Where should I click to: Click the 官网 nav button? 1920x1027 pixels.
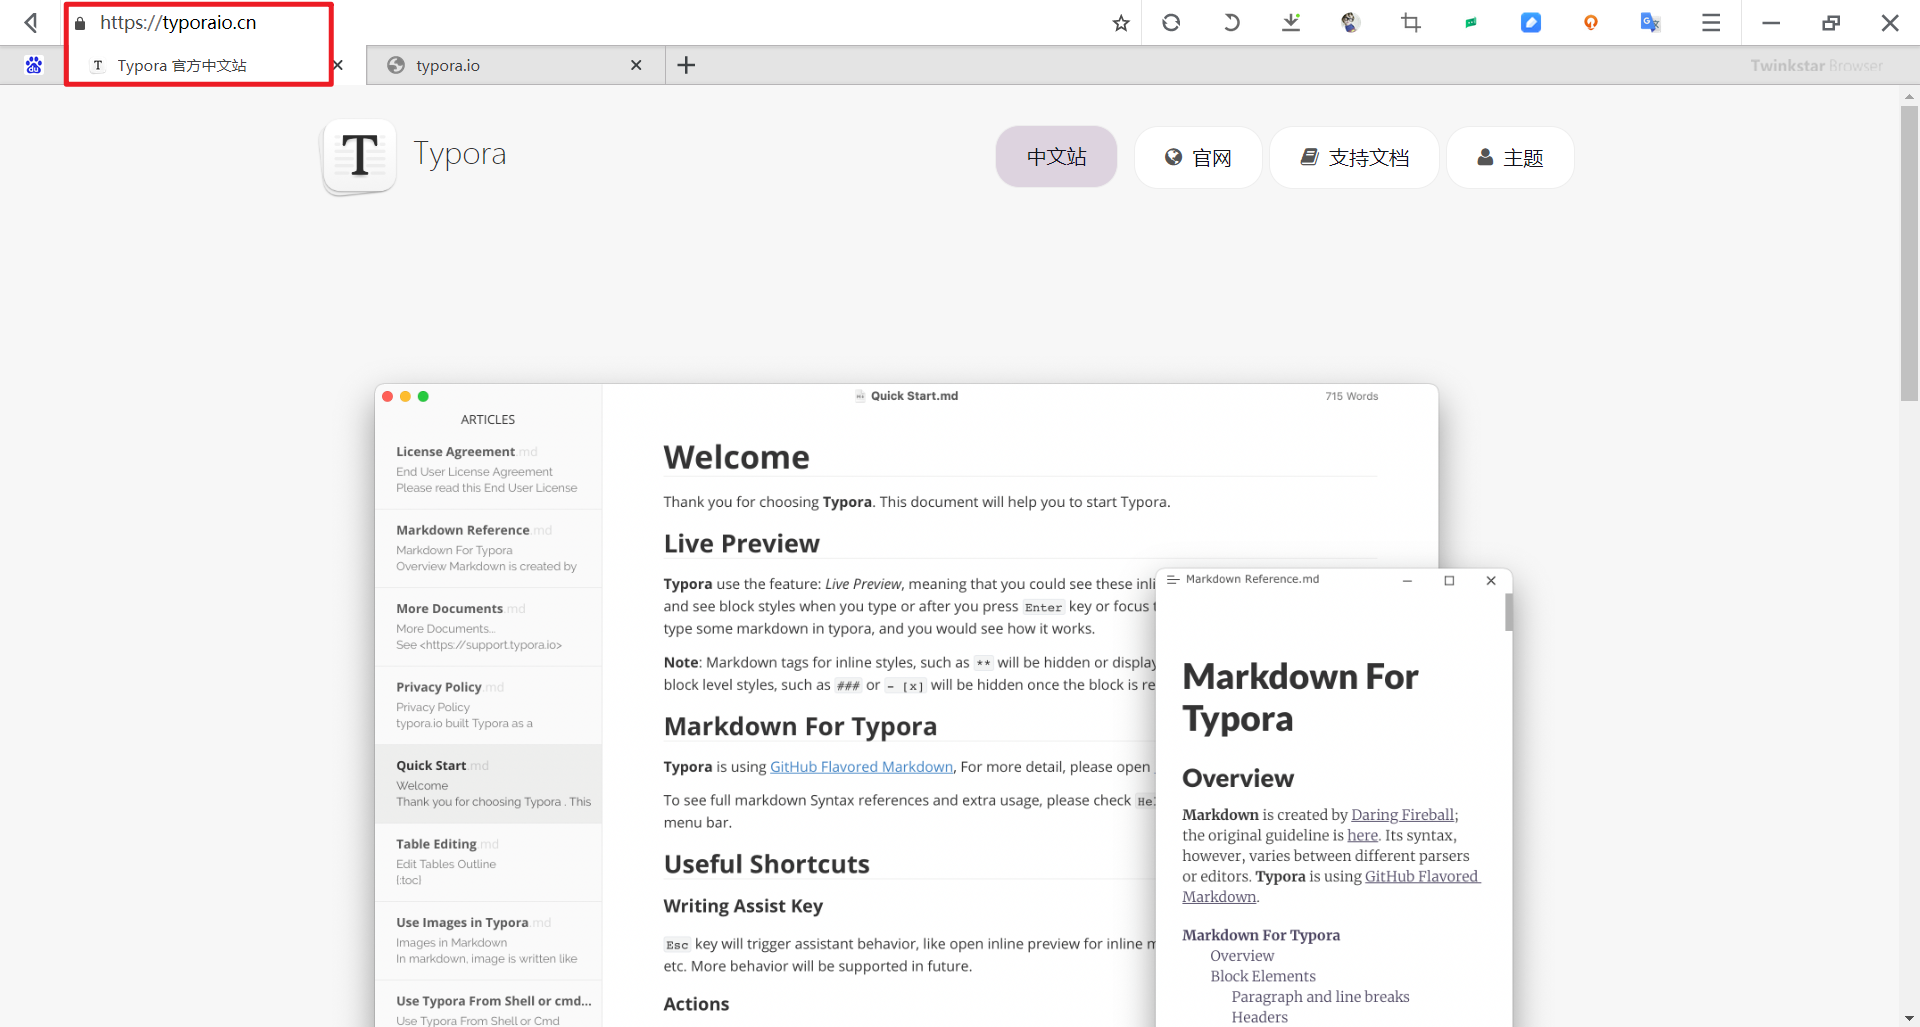pyautogui.click(x=1198, y=157)
